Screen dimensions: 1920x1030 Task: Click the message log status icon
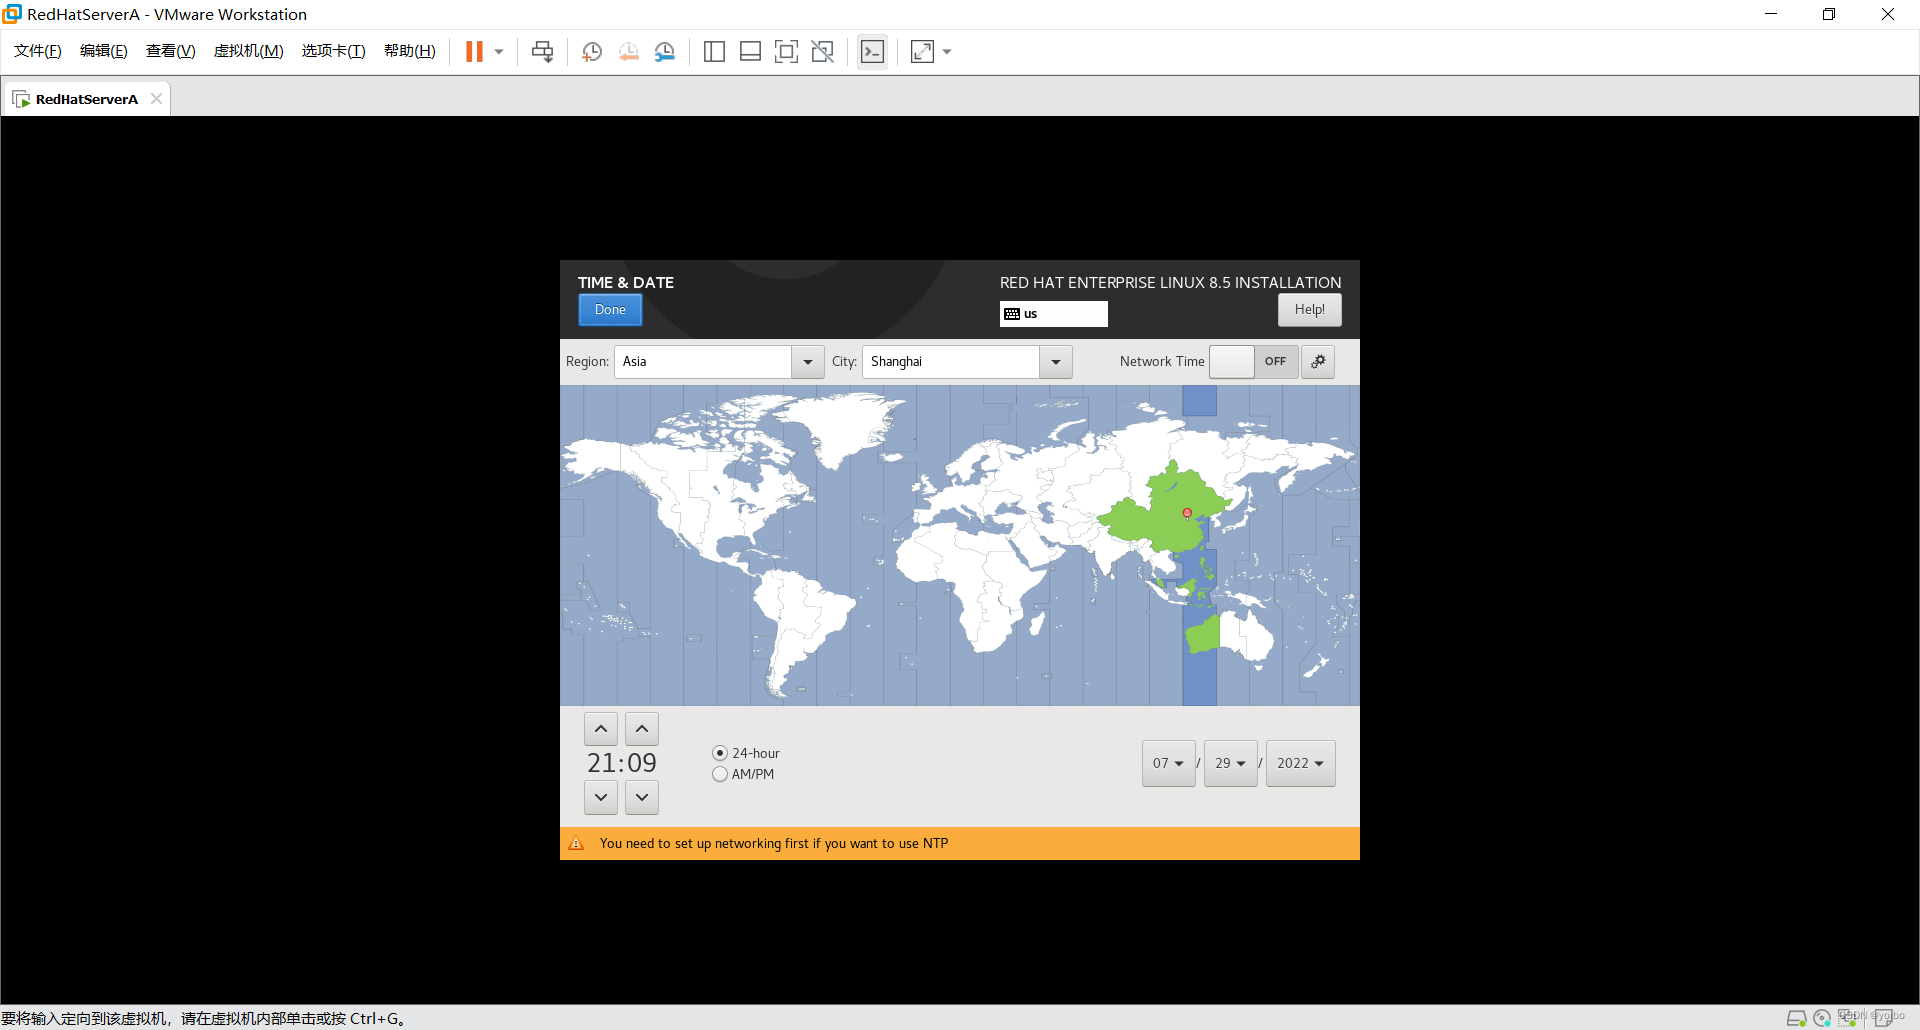pyautogui.click(x=1883, y=1018)
